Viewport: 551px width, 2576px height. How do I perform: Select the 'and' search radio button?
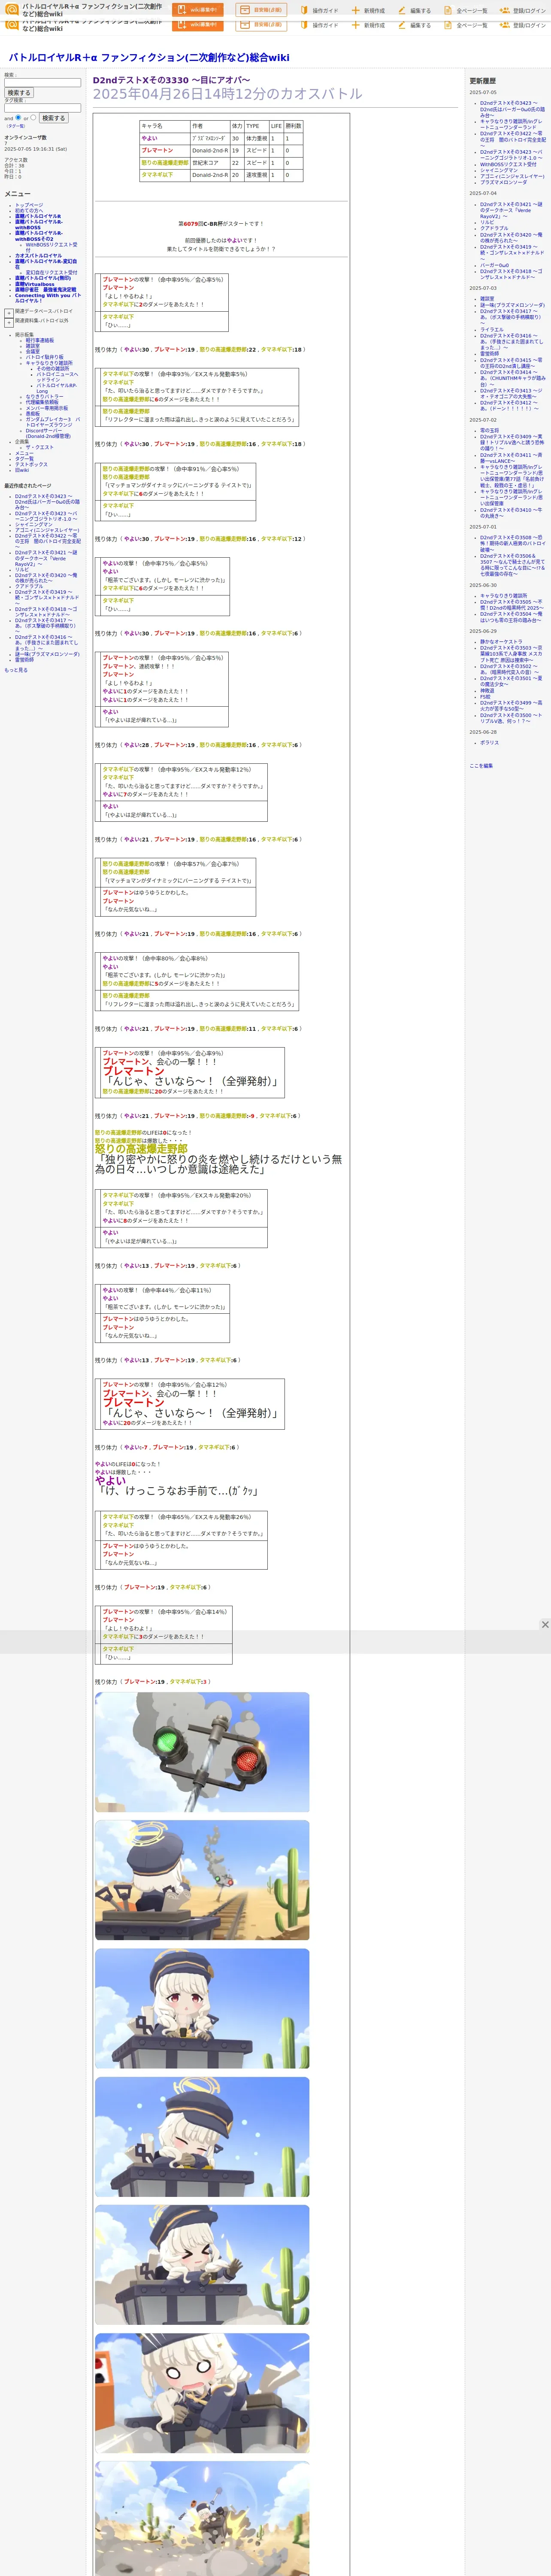point(18,117)
